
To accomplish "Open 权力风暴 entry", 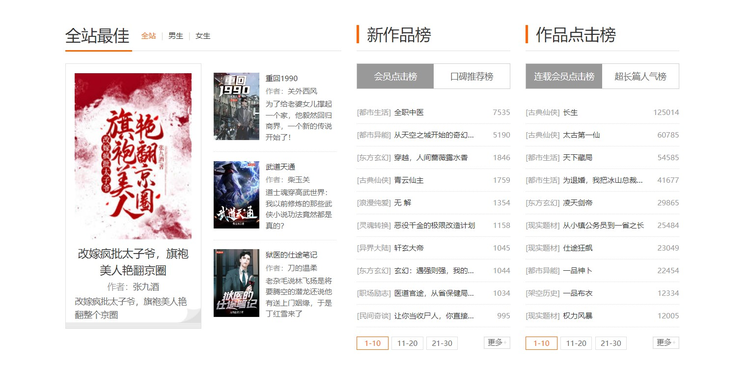I will coord(578,316).
